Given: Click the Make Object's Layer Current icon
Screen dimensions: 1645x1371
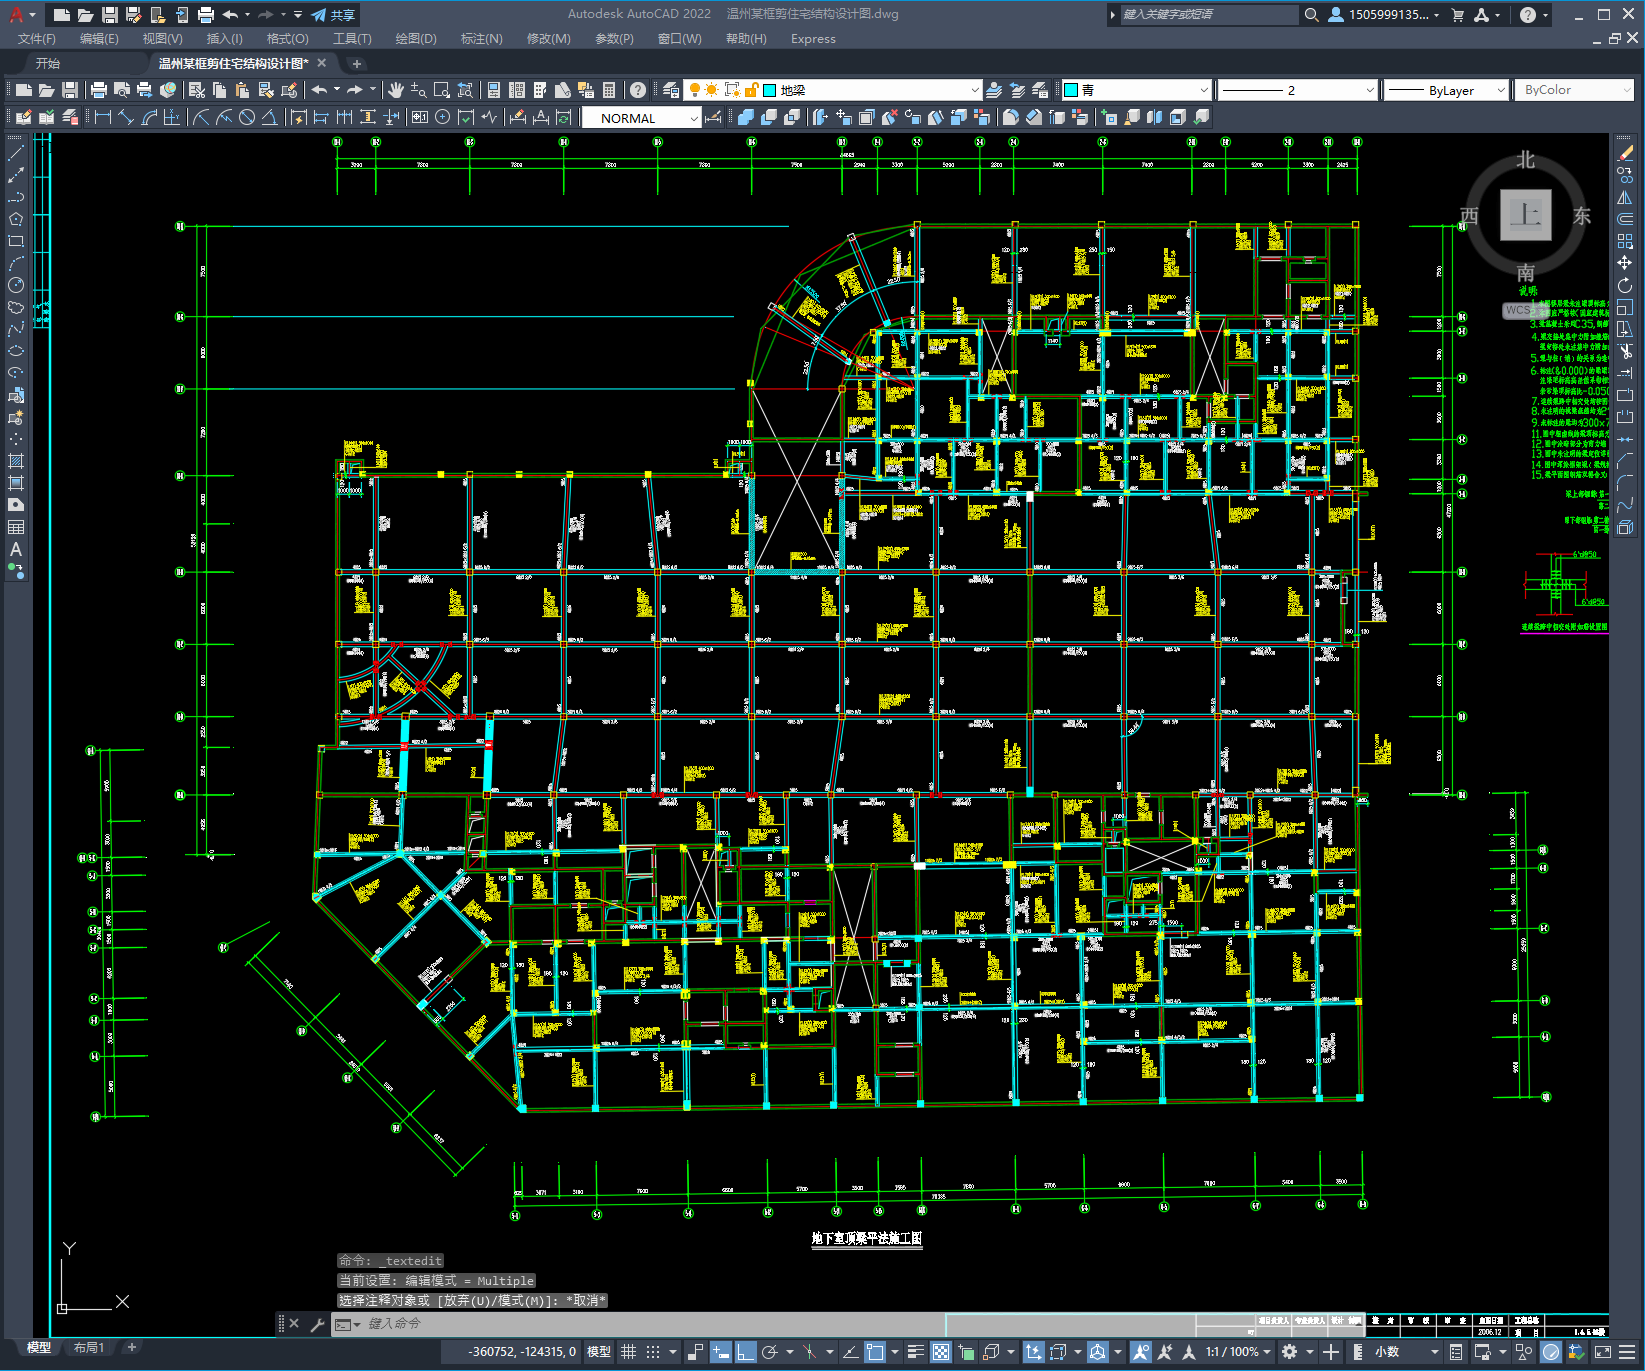Looking at the screenshot, I should tap(994, 90).
